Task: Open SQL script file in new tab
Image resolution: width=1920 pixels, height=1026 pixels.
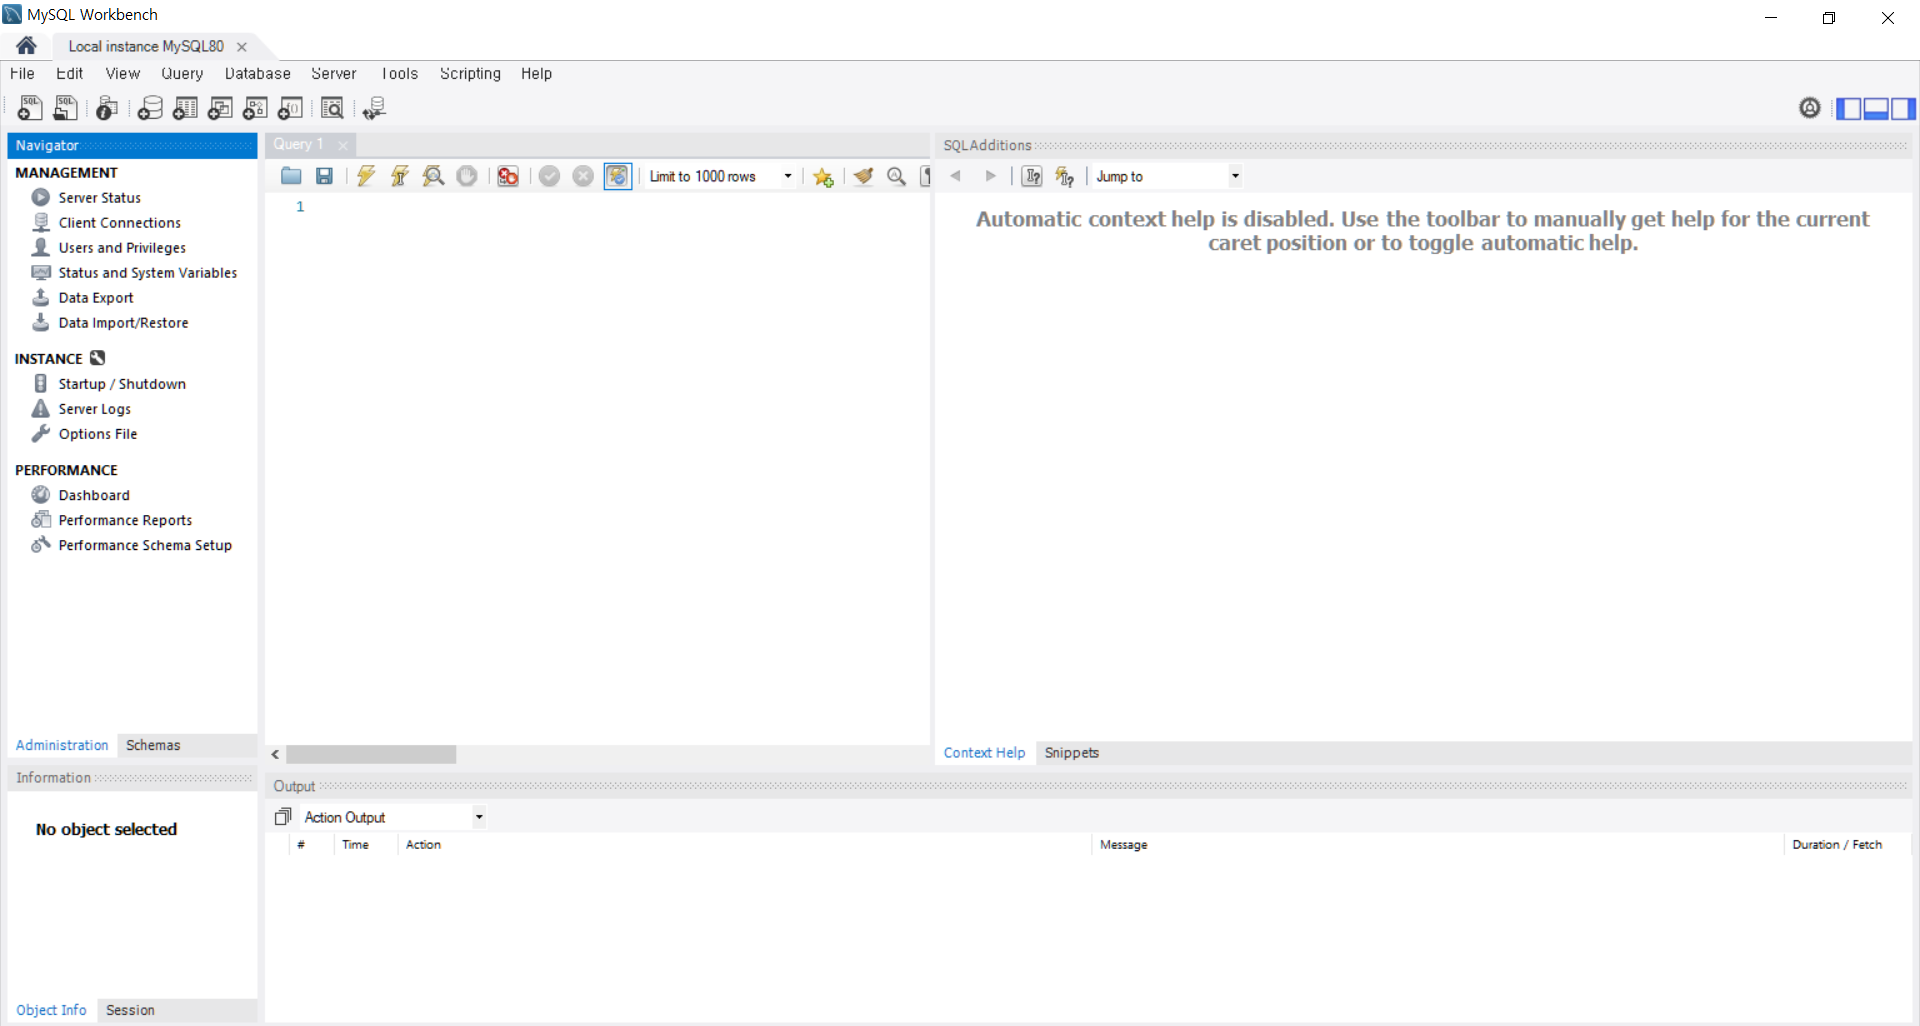Action: tap(66, 108)
